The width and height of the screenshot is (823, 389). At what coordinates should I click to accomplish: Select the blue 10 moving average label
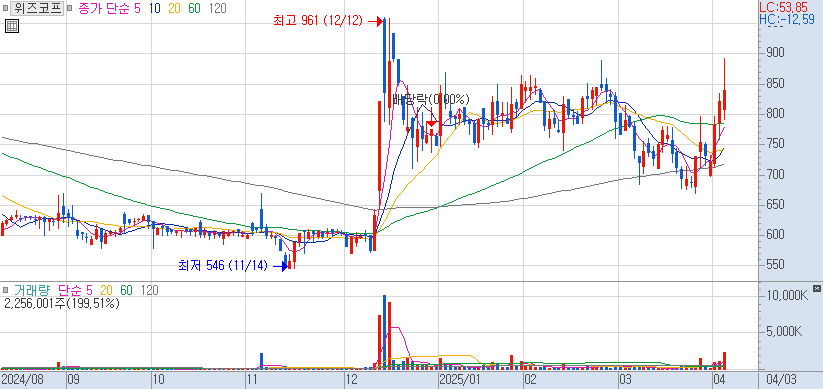tap(155, 8)
